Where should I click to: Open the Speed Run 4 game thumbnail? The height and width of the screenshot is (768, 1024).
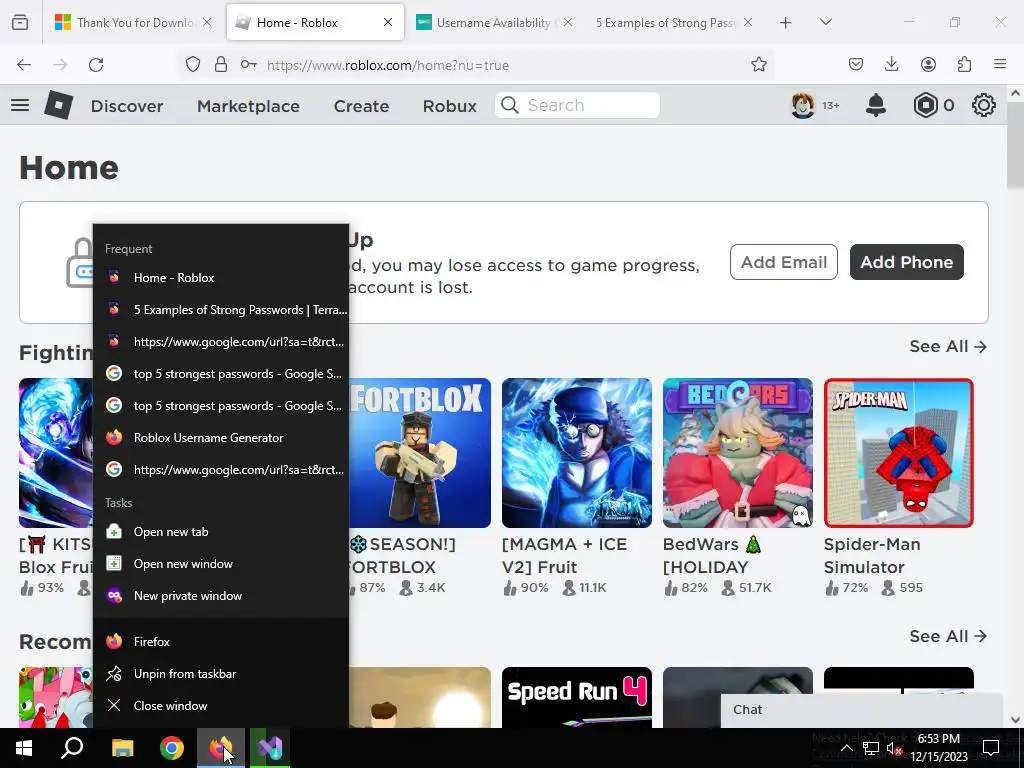(x=577, y=697)
